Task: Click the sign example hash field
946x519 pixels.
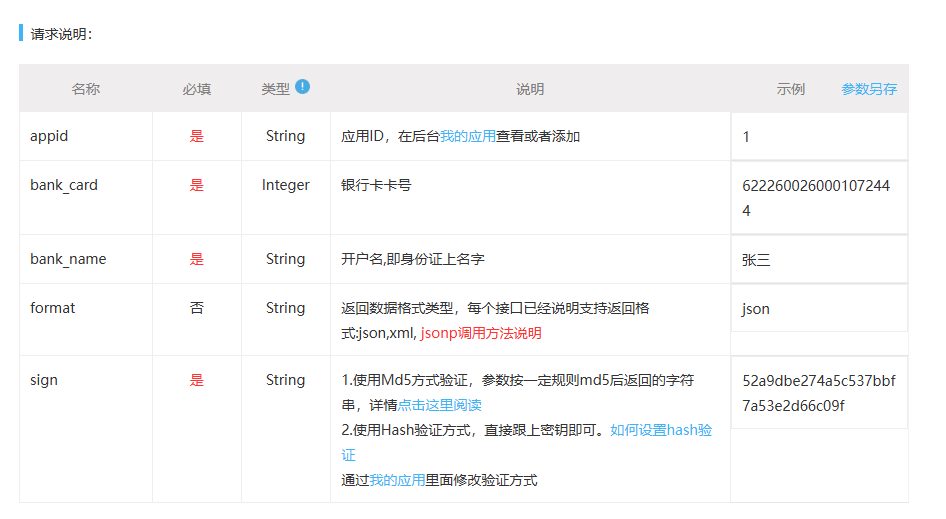Action: 819,393
